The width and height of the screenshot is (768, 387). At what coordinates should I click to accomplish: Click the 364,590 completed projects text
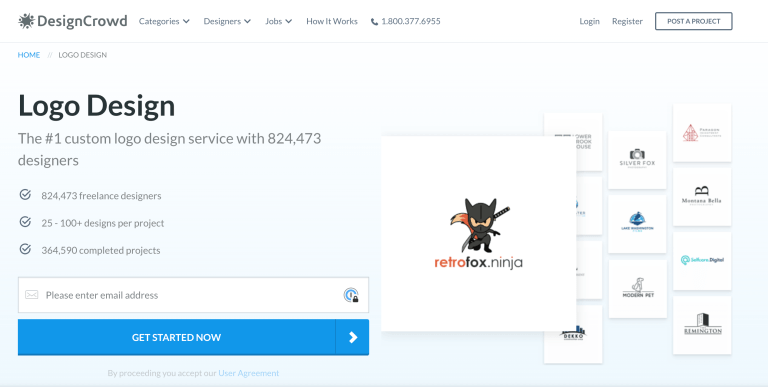[101, 250]
